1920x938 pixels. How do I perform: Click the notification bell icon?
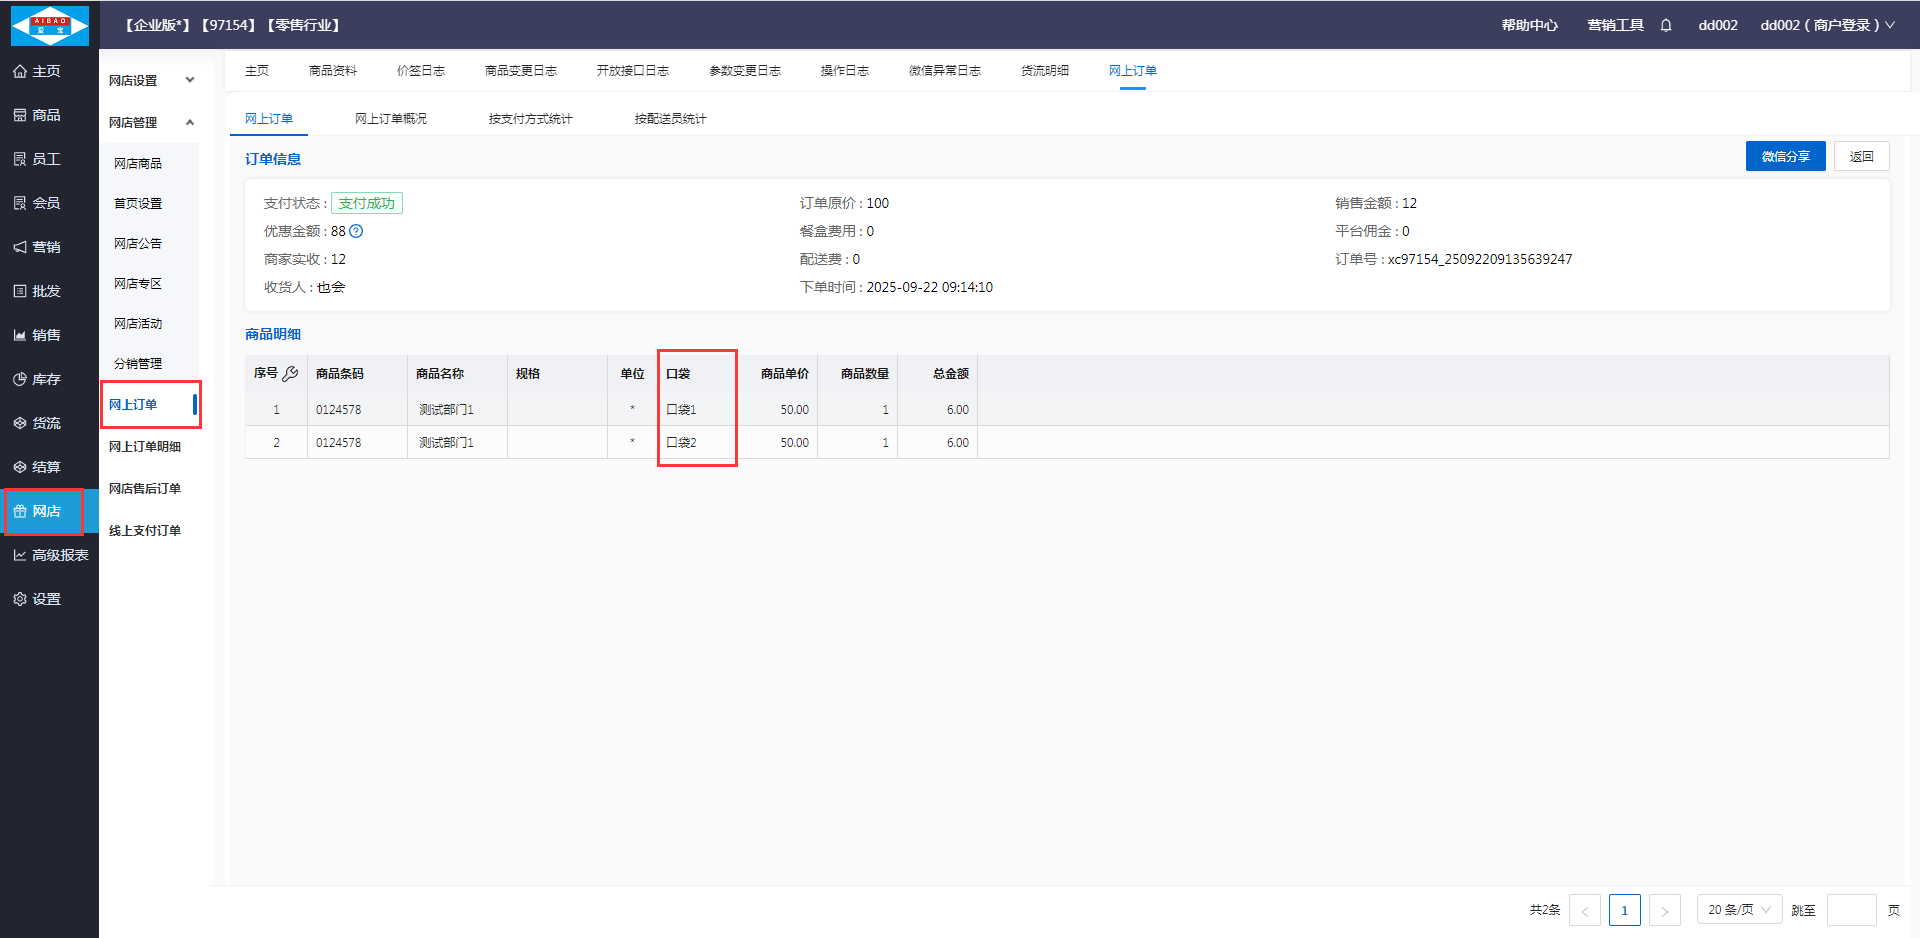(x=1666, y=25)
